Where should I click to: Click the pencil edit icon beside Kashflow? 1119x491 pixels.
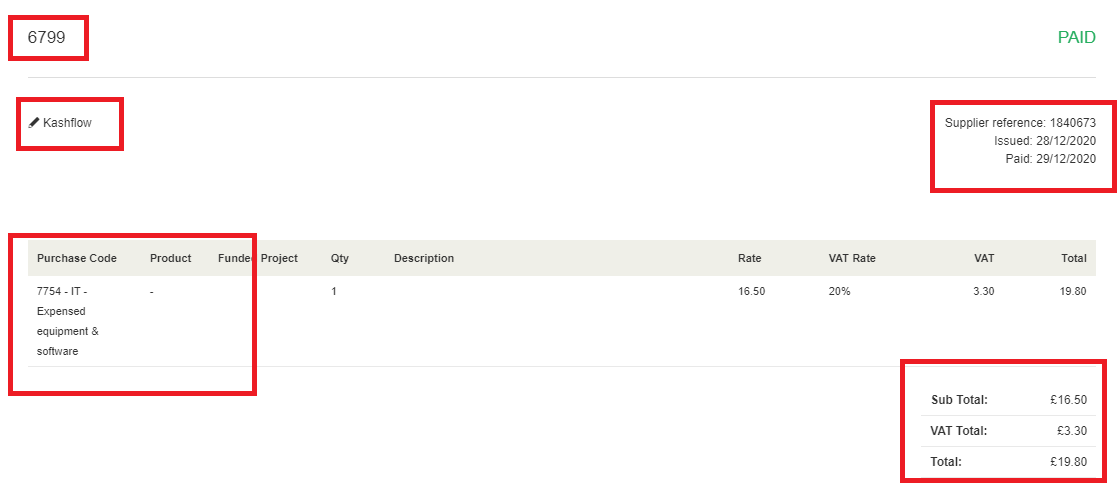click(x=34, y=123)
